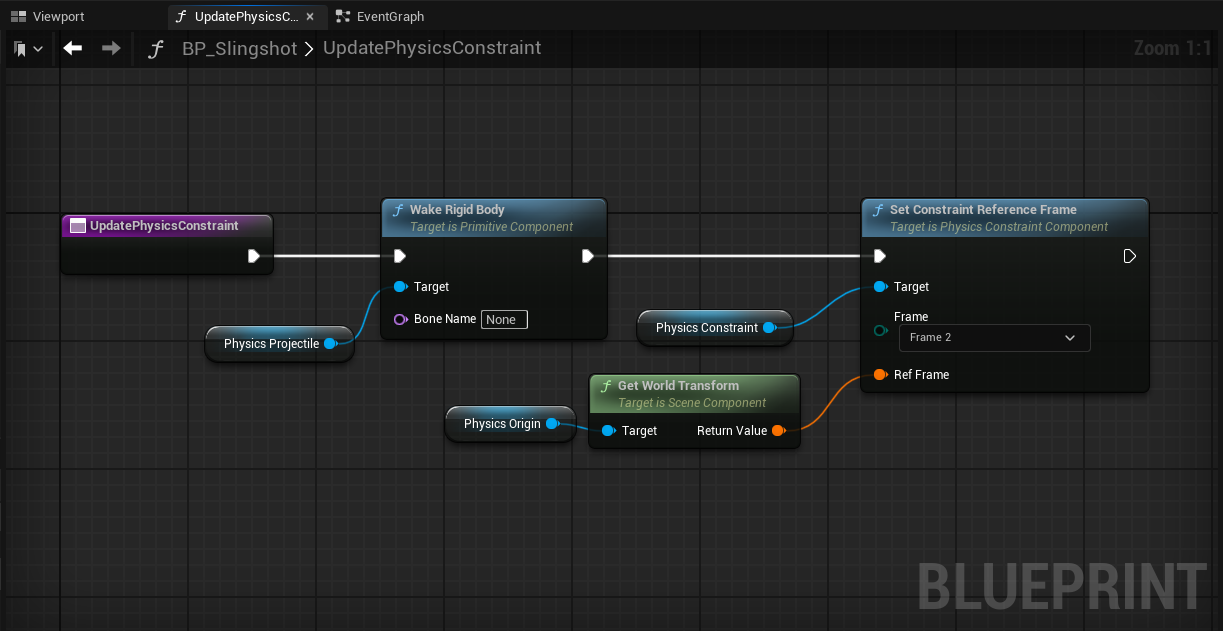Image resolution: width=1223 pixels, height=631 pixels.
Task: Click UpdatePhysicsConstraint in the breadcrumb
Action: tap(432, 48)
